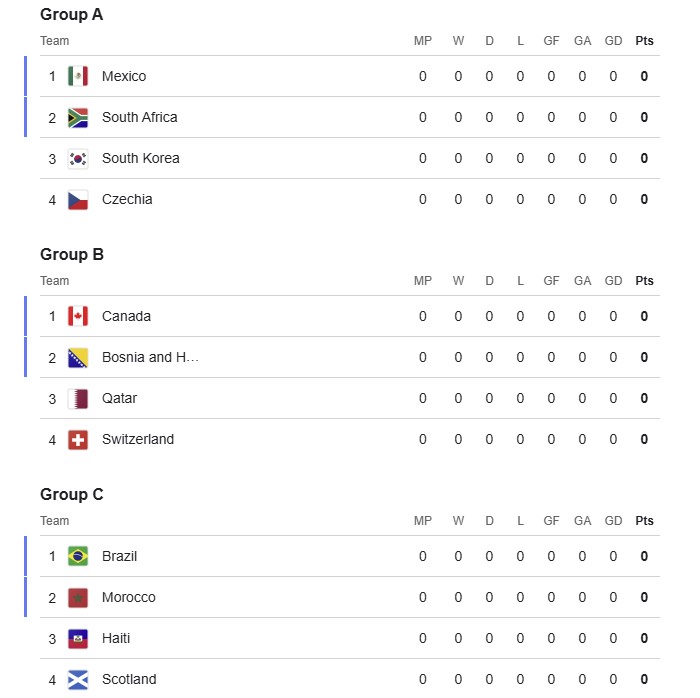Click the Group B heading

(x=71, y=254)
